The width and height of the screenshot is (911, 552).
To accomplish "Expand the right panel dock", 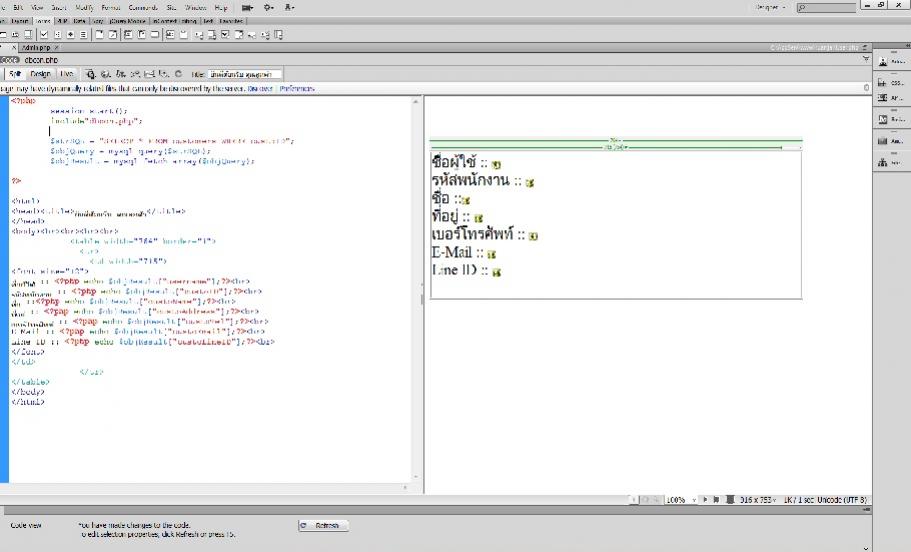I will click(x=907, y=45).
